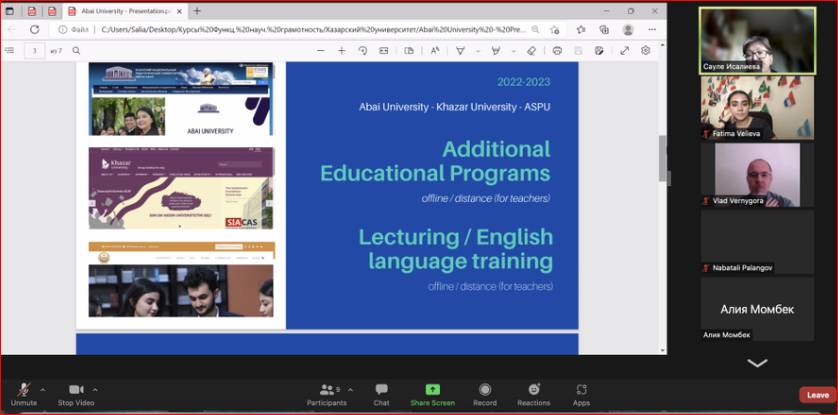Open Zoom Apps
This screenshot has height=415, width=838.
pos(581,395)
